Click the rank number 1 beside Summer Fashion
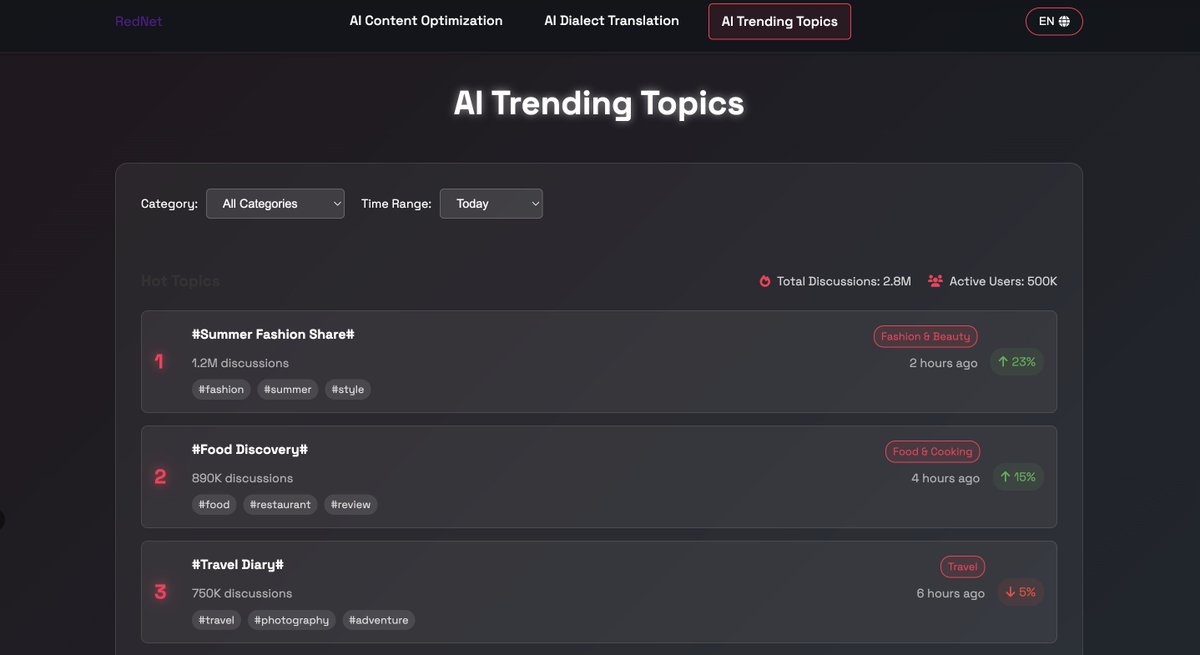This screenshot has width=1200, height=655. [x=157, y=359]
